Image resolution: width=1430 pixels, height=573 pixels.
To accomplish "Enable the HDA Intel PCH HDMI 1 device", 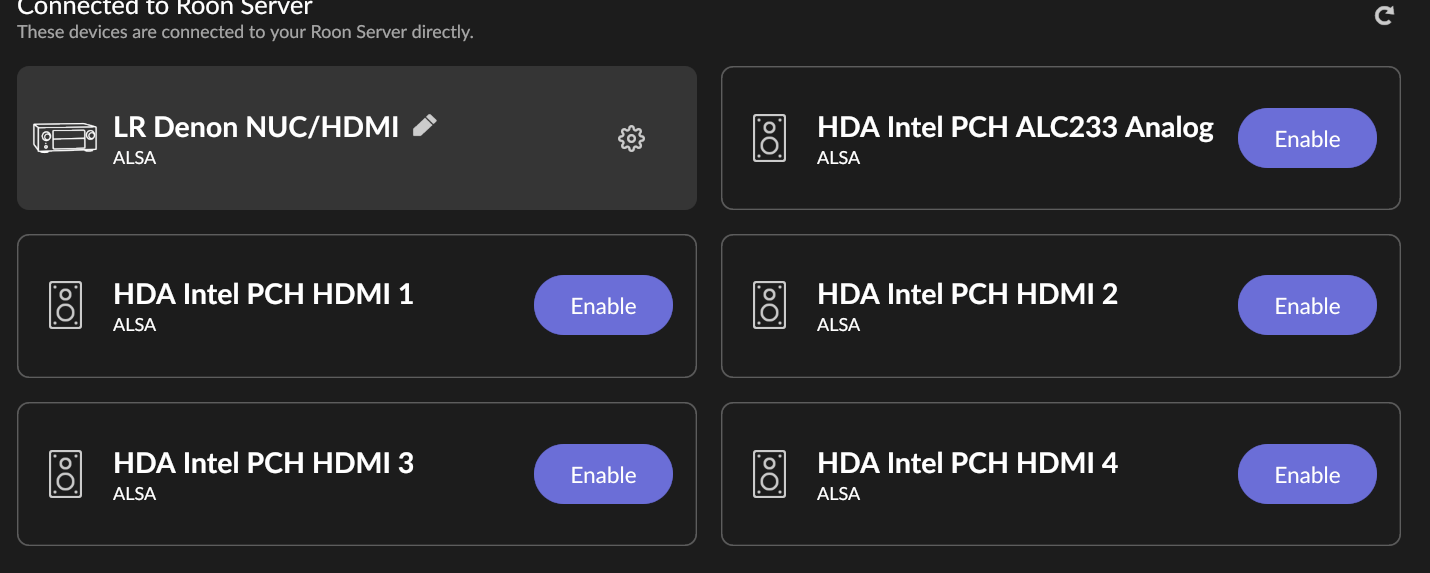I will coord(603,306).
